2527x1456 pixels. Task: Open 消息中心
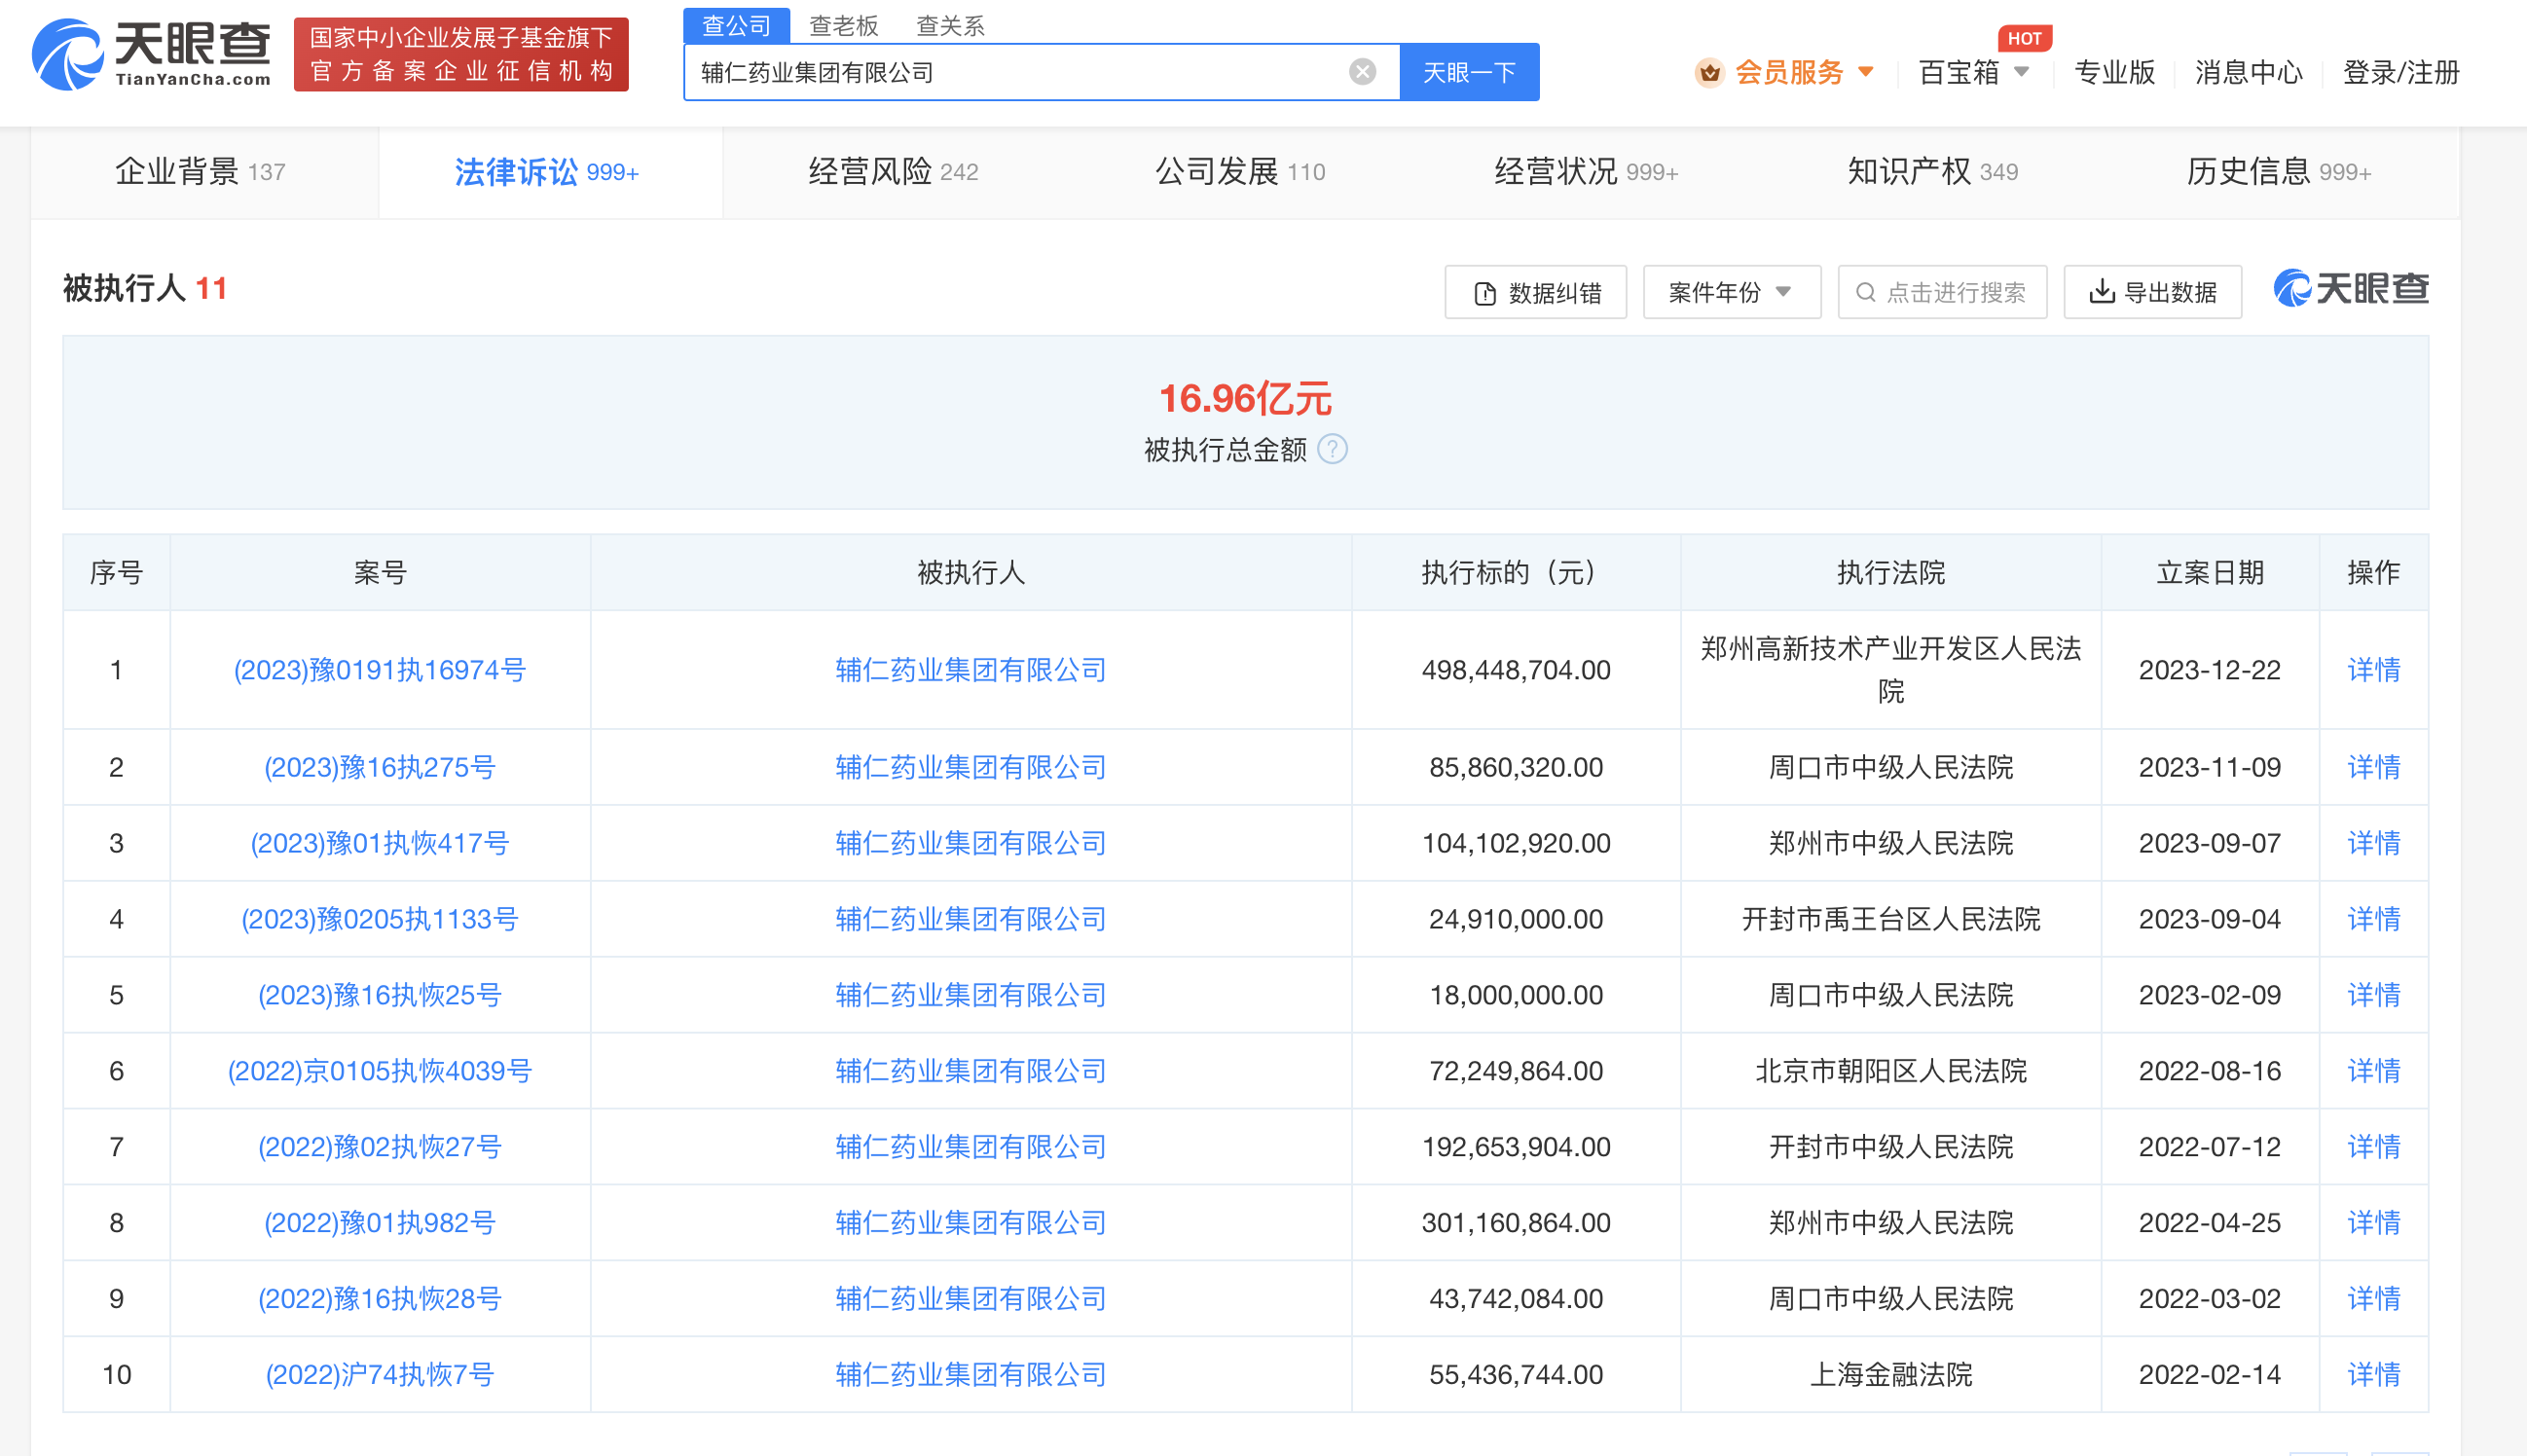click(2249, 72)
